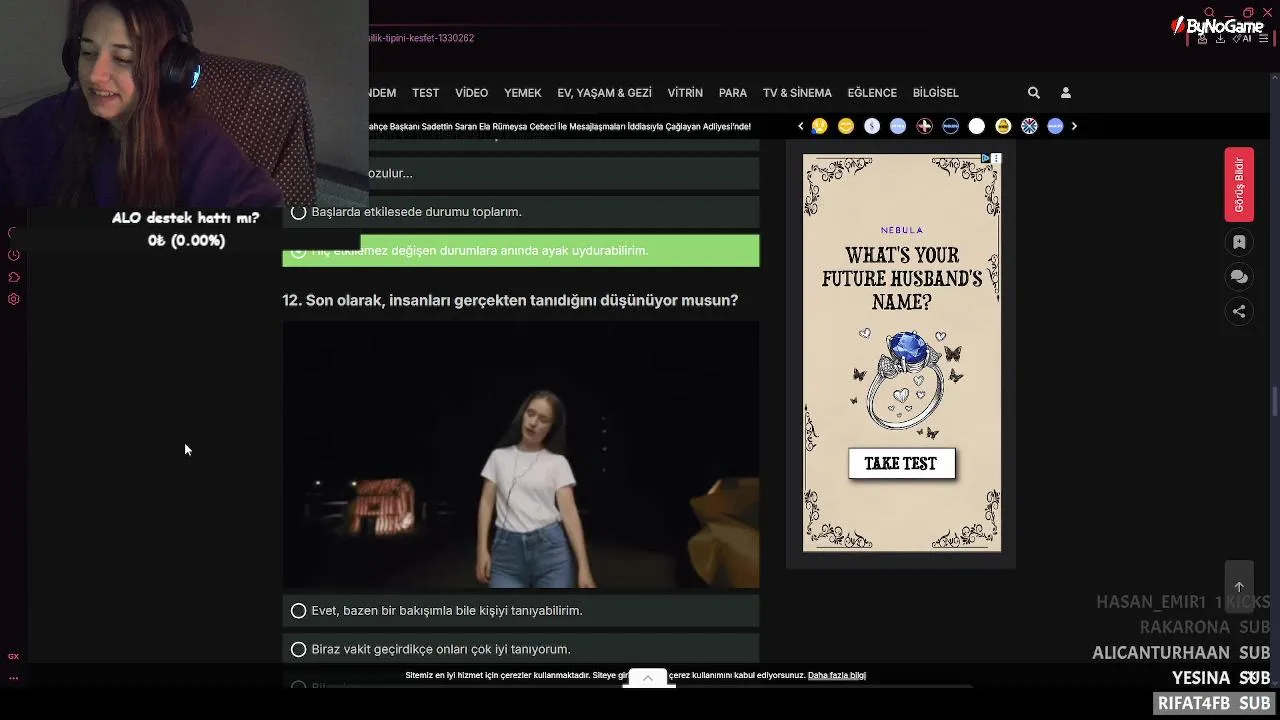Screen dimensions: 1280x720
Task: Click the Nebula 'Future Husband's Name' ad banner
Action: [x=902, y=352]
